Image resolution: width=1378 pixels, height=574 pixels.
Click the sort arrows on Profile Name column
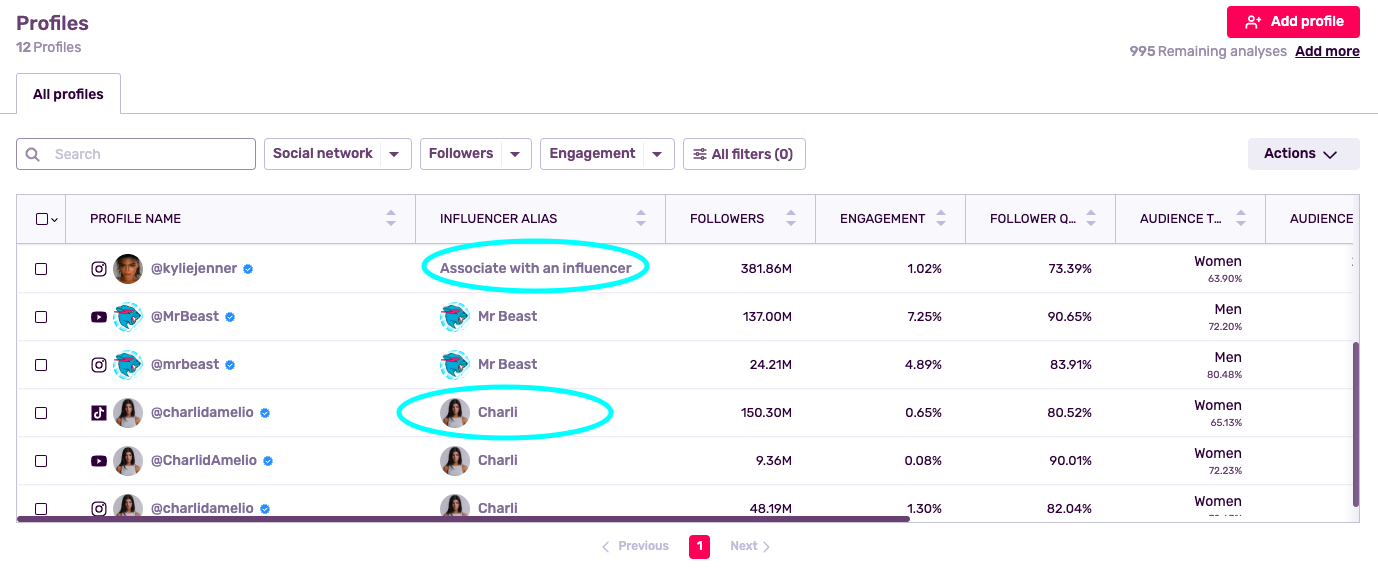391,218
